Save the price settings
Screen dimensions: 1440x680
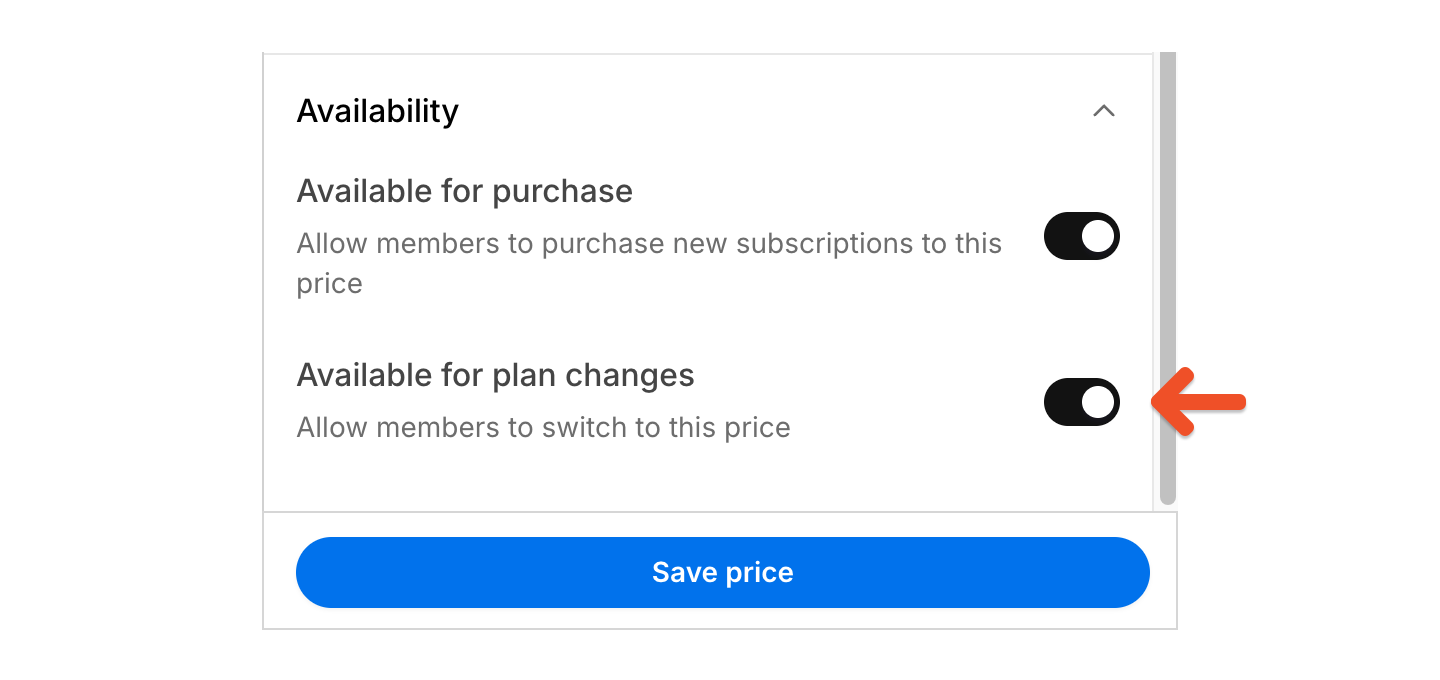coord(722,572)
